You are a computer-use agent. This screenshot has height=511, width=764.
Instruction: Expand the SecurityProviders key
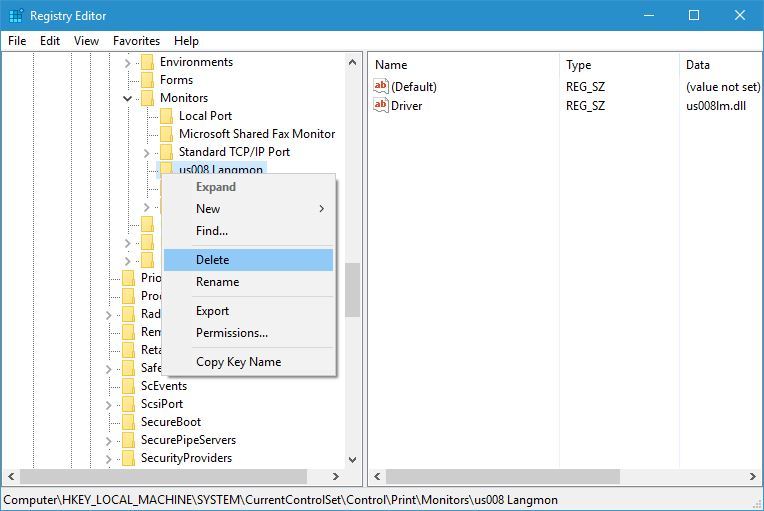(x=108, y=459)
